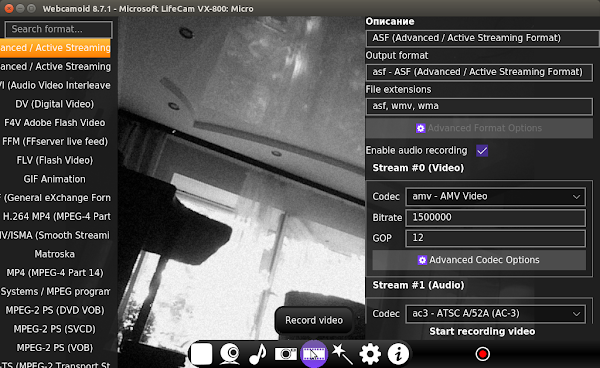Open the about info icon
The width and height of the screenshot is (600, 368).
(x=398, y=354)
